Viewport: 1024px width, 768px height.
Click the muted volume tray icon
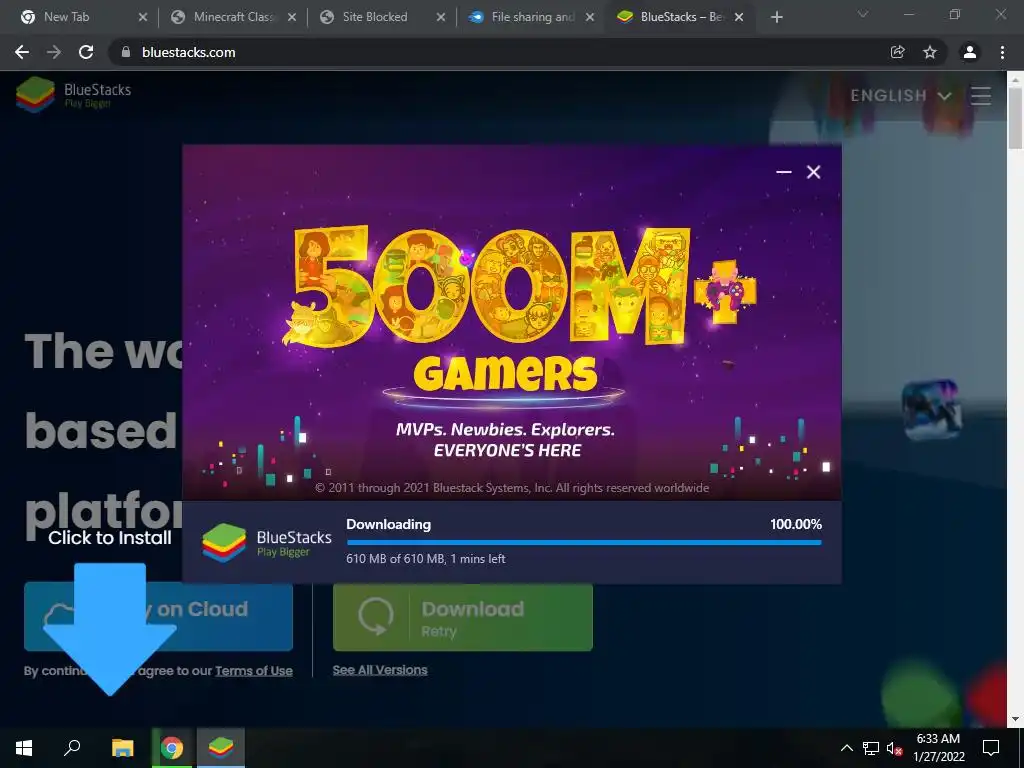(x=895, y=748)
